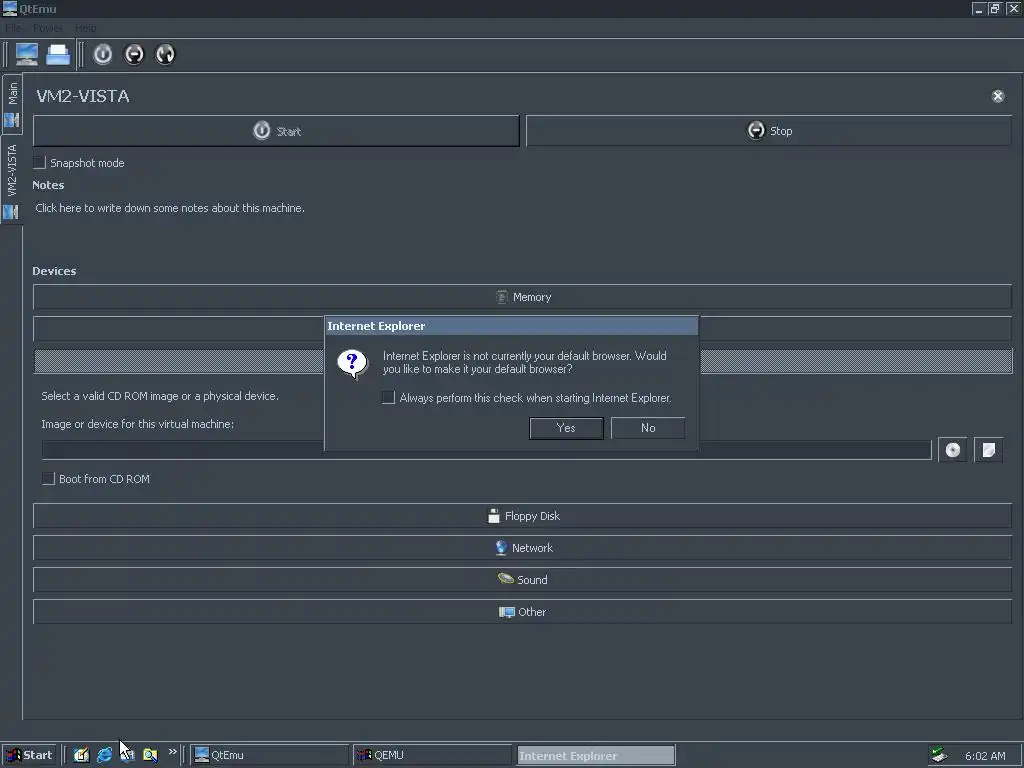This screenshot has height=768, width=1024.
Task: Click the new virtual machine monitor icon
Action: click(27, 54)
